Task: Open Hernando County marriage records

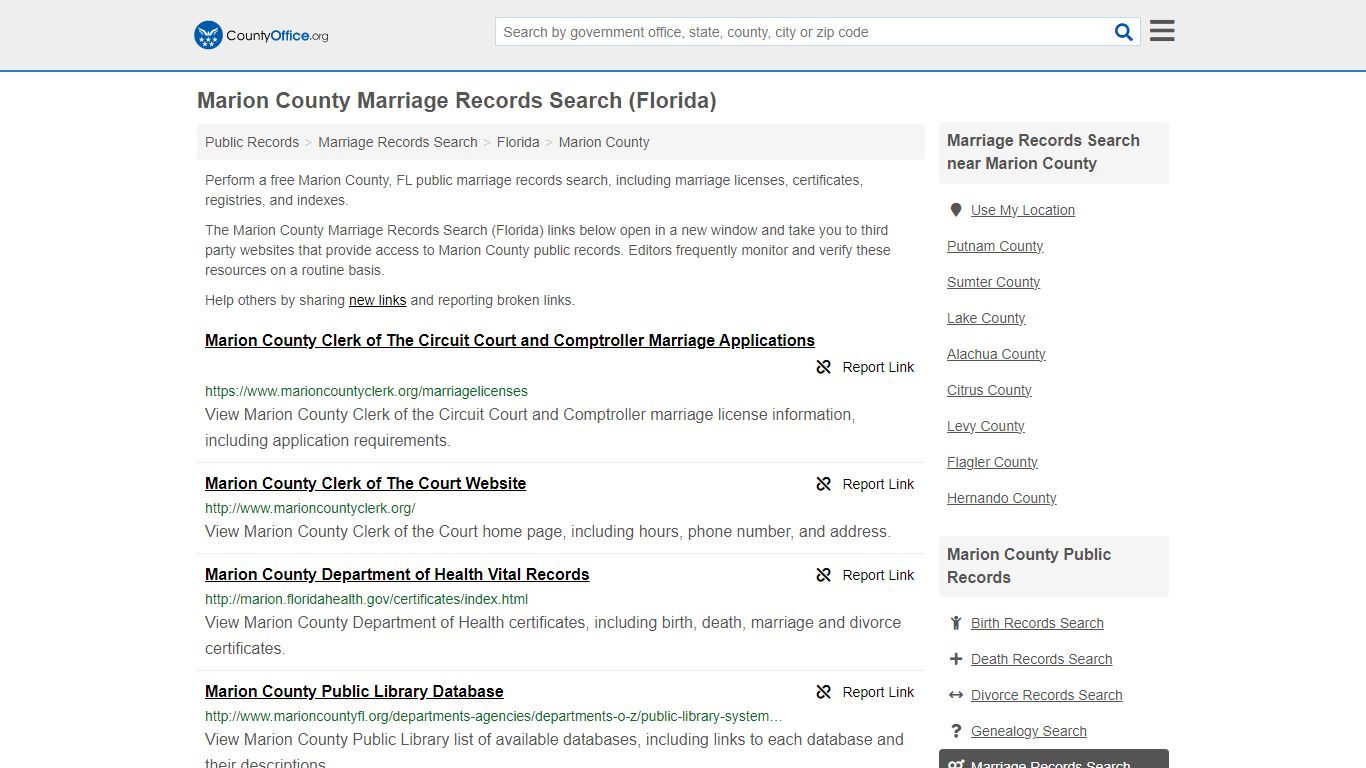Action: [x=1001, y=498]
